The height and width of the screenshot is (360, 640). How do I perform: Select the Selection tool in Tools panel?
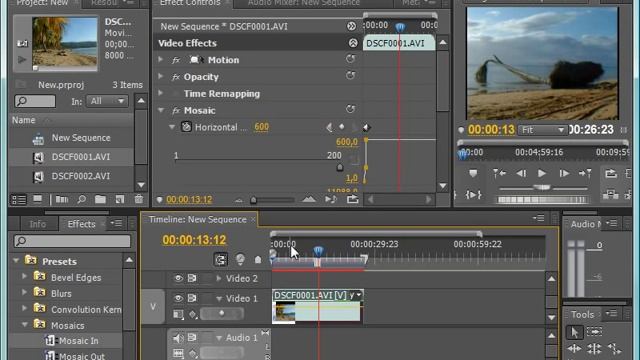click(574, 332)
